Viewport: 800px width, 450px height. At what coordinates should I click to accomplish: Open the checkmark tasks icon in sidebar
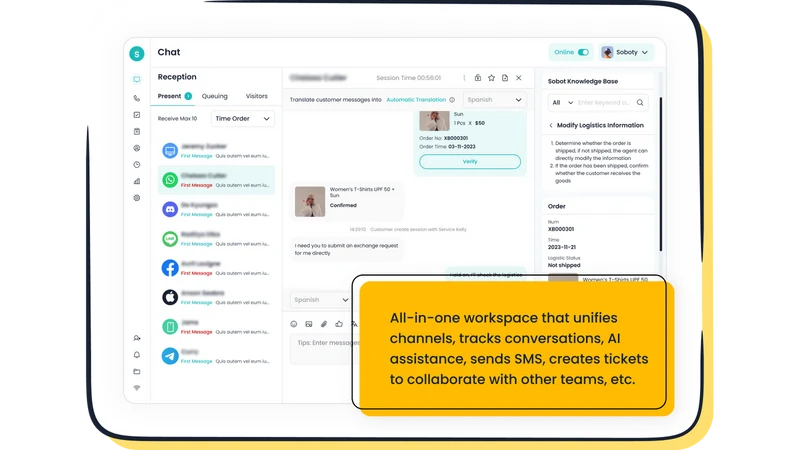click(x=137, y=115)
